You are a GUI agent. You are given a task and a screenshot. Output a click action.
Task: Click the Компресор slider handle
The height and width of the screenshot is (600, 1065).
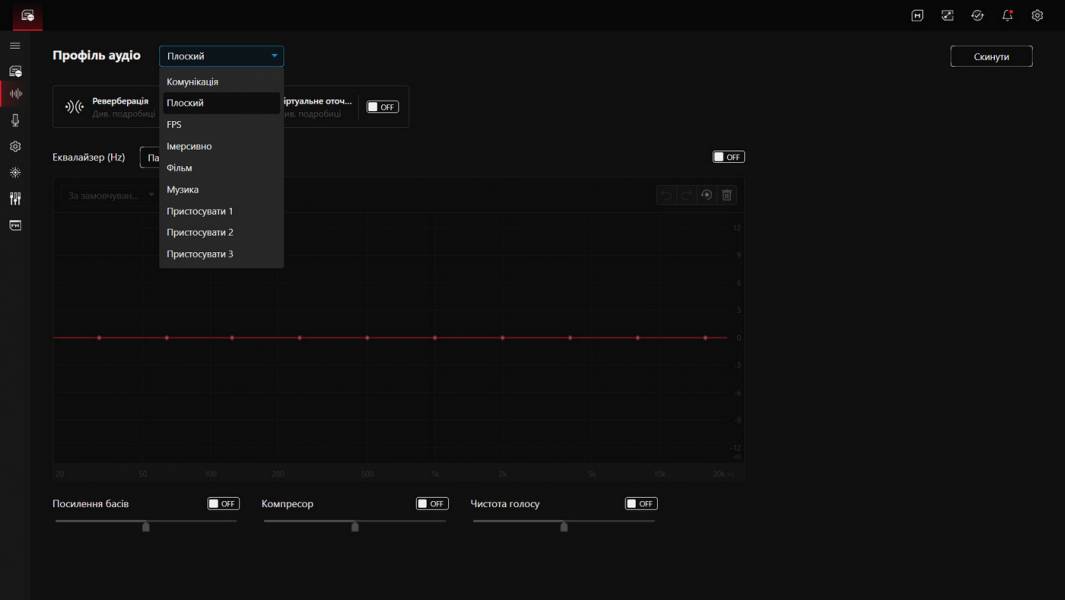point(355,527)
